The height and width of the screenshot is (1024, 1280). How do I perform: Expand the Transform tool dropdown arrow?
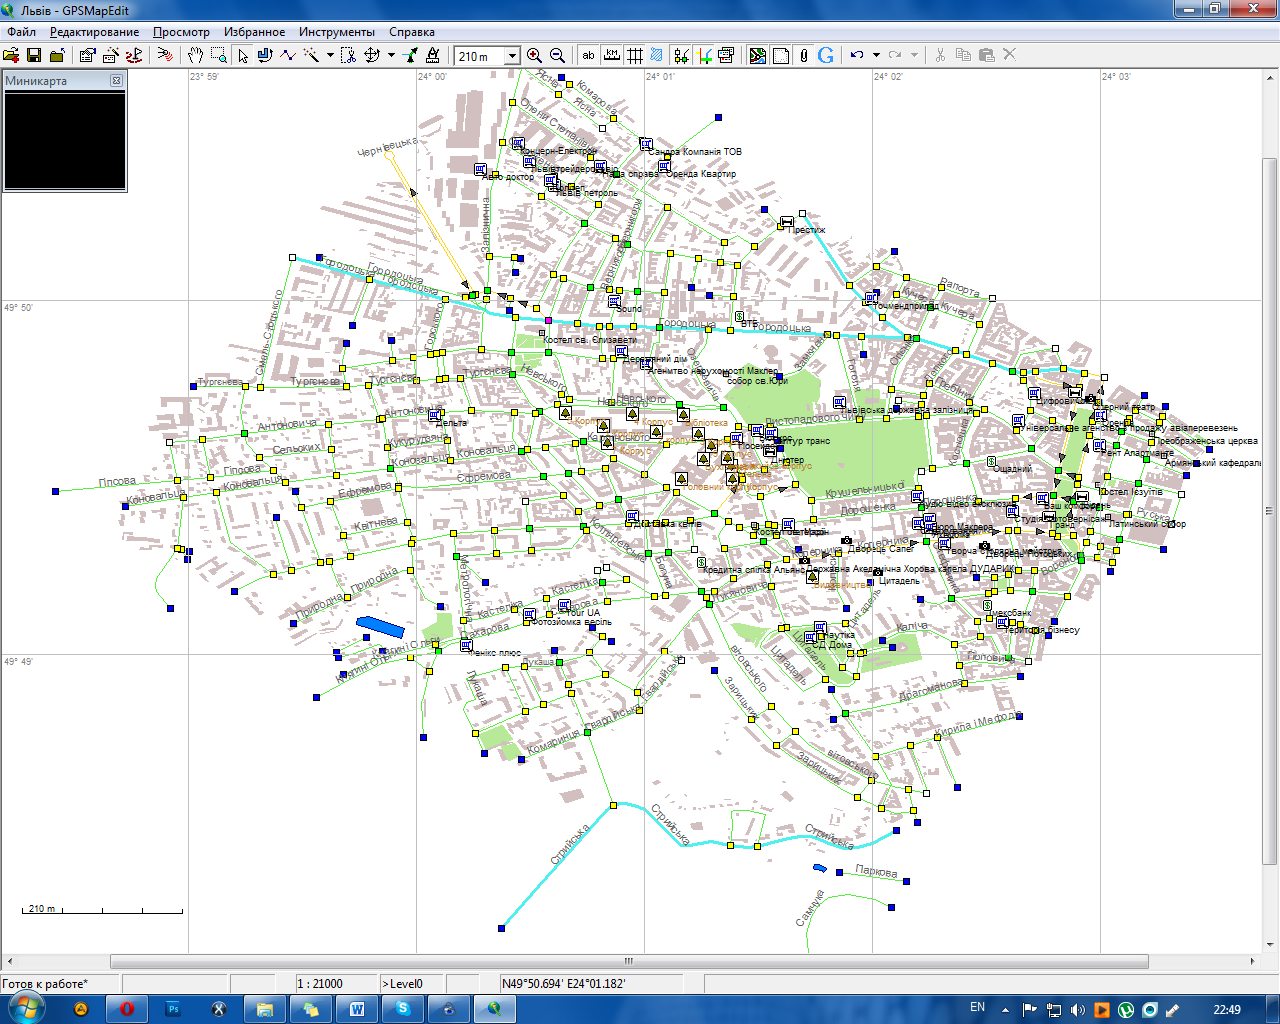click(x=391, y=55)
